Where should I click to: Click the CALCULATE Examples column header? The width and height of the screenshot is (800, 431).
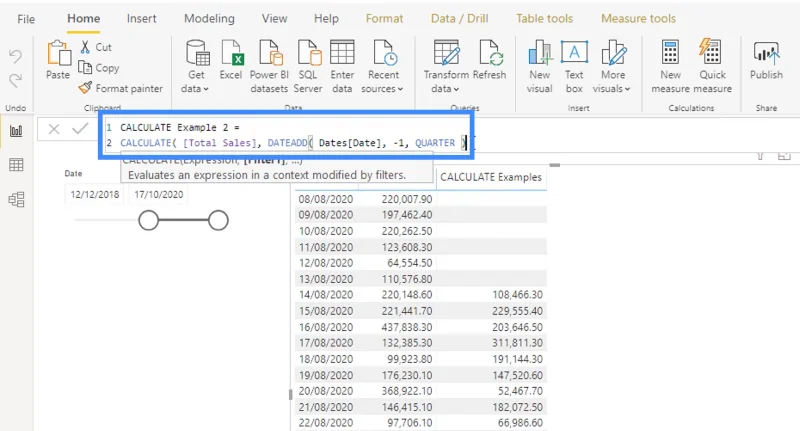click(x=491, y=177)
